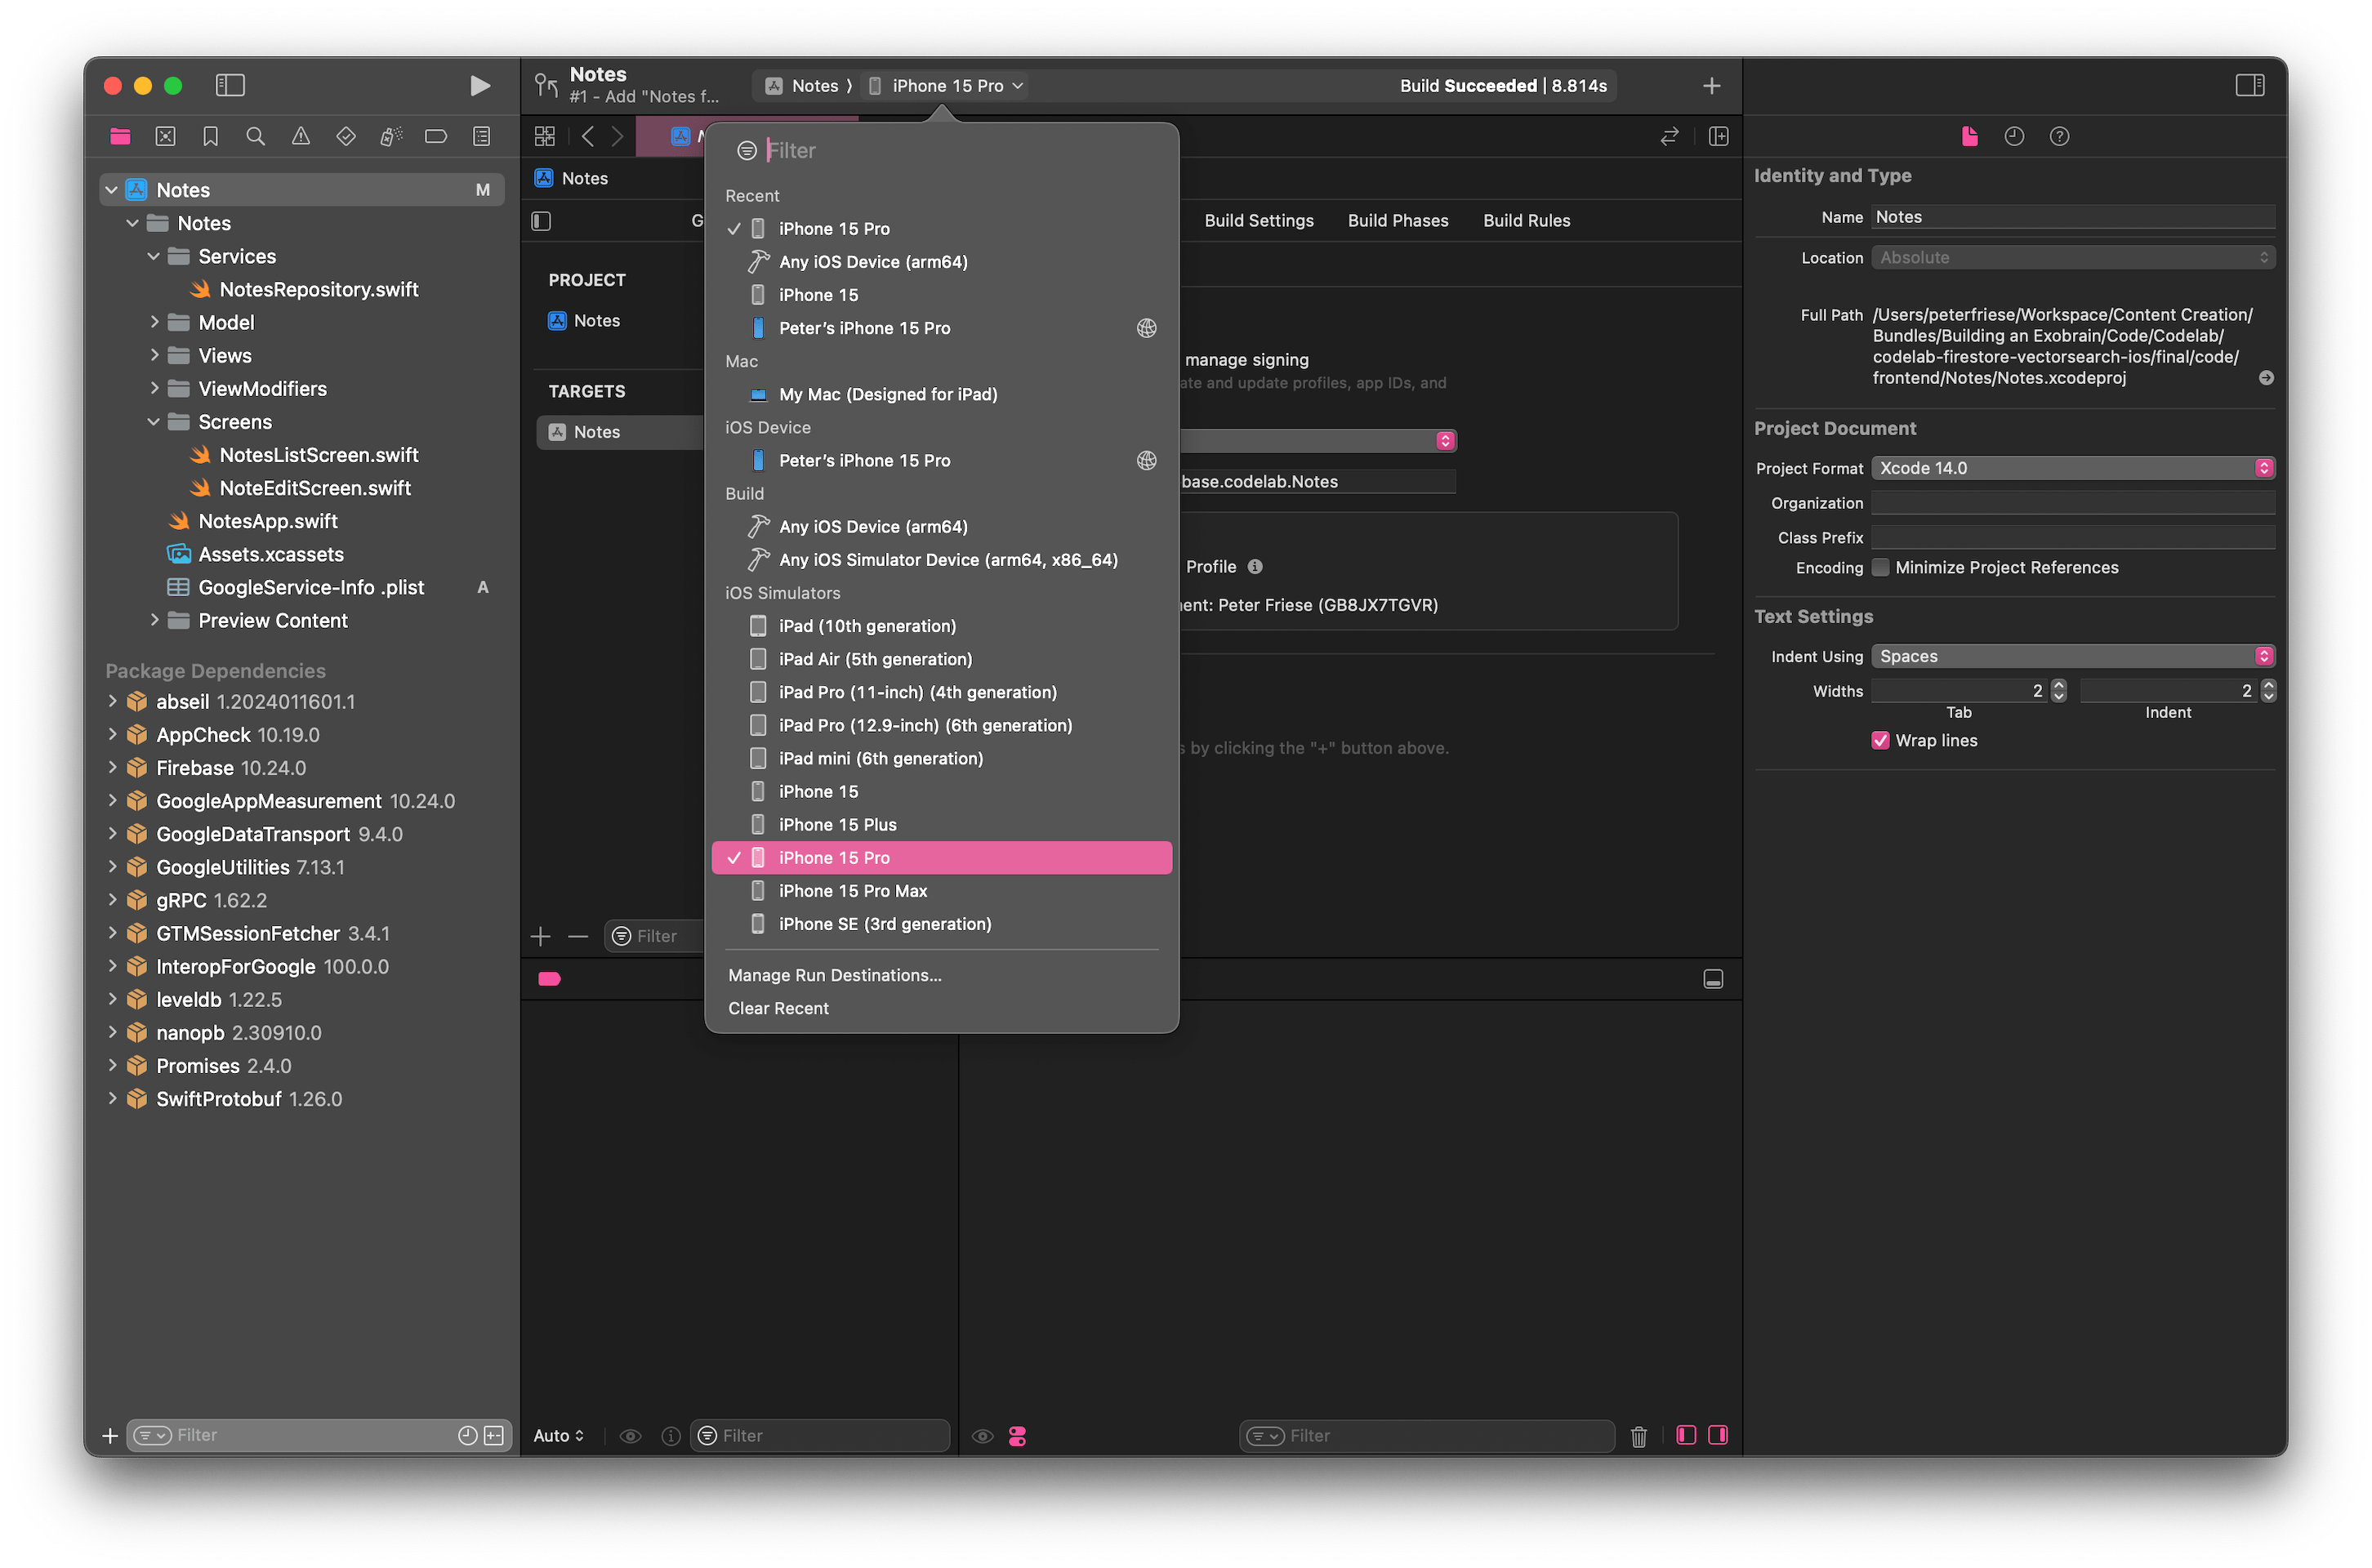The width and height of the screenshot is (2372, 1568).
Task: Click the Xcode scheme selector icon
Action: [772, 82]
